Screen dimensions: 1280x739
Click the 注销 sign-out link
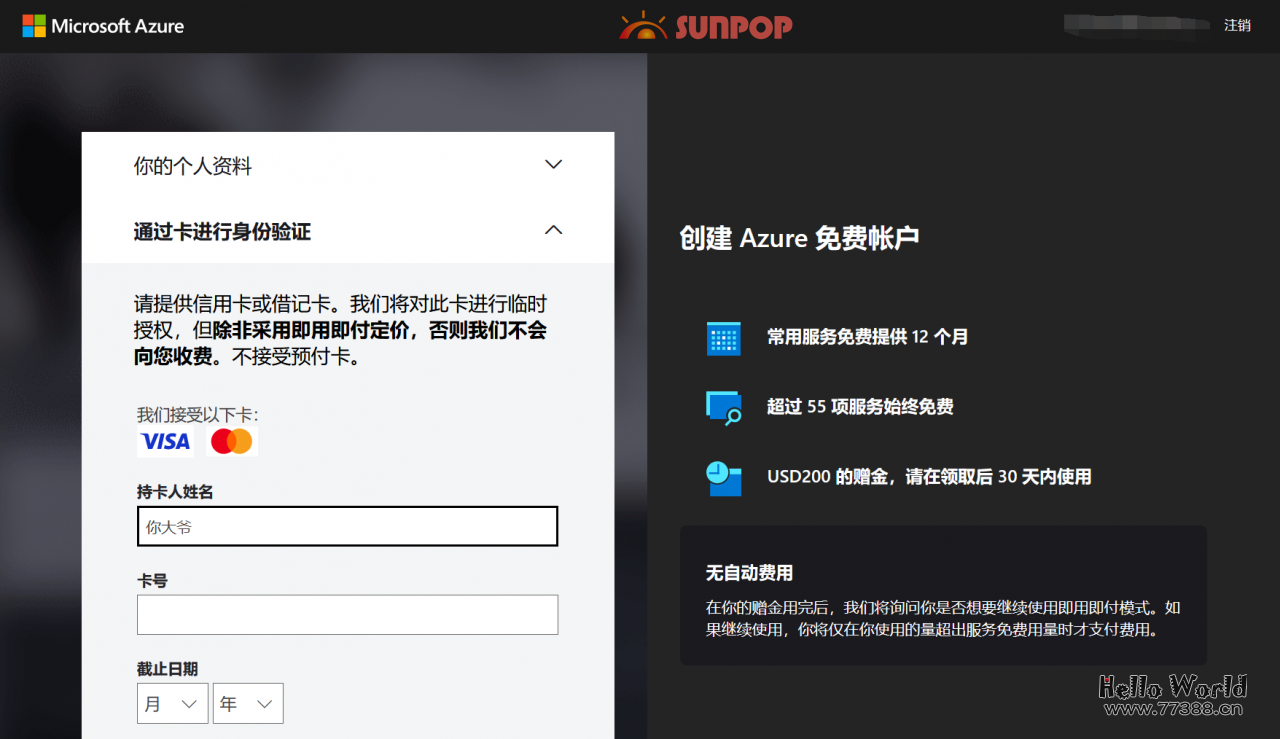tap(1238, 24)
